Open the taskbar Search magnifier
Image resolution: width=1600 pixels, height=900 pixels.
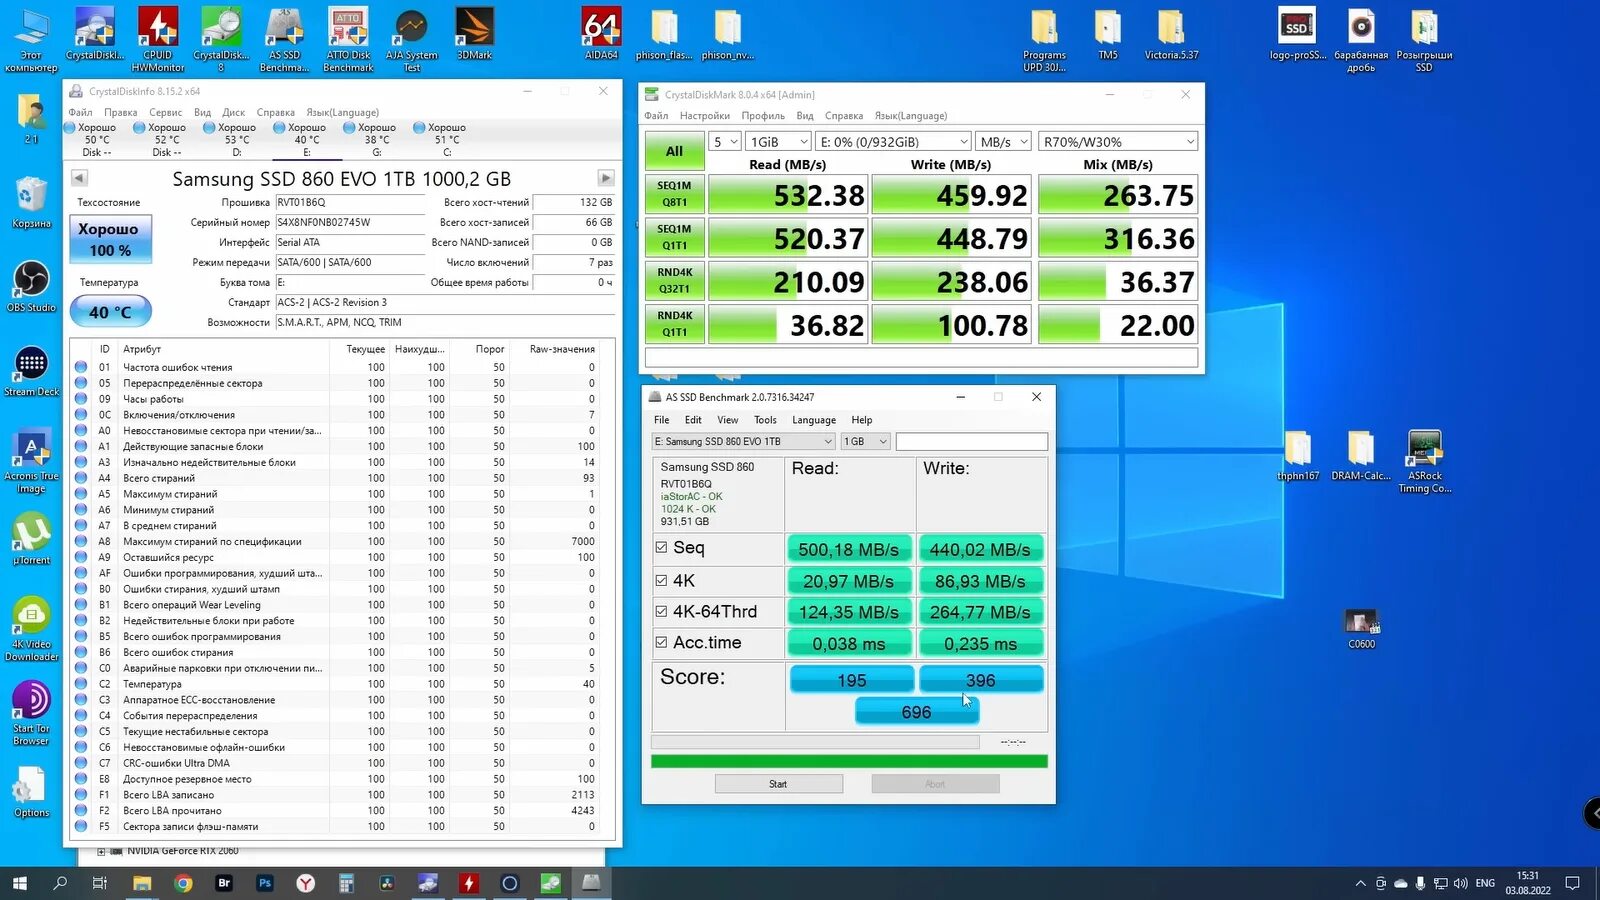tap(60, 883)
